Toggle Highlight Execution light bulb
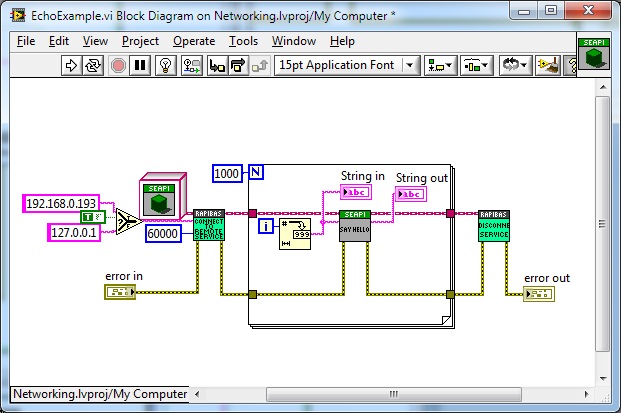Image resolution: width=621 pixels, height=413 pixels. coord(166,65)
